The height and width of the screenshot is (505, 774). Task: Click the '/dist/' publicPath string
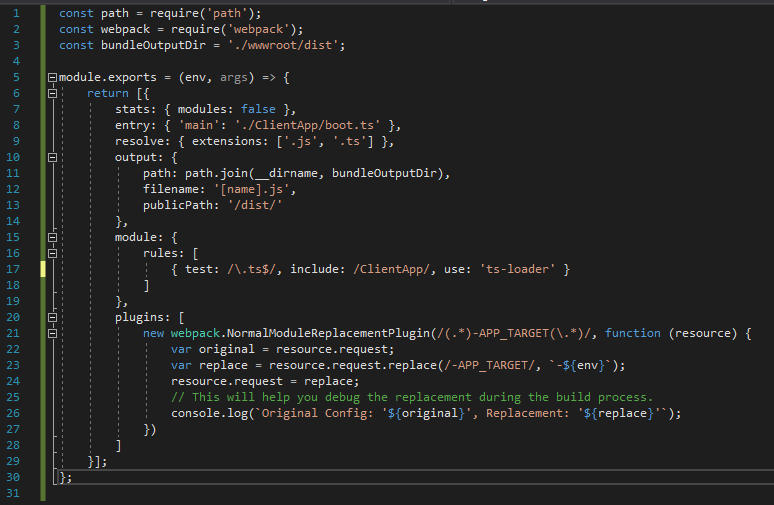255,205
